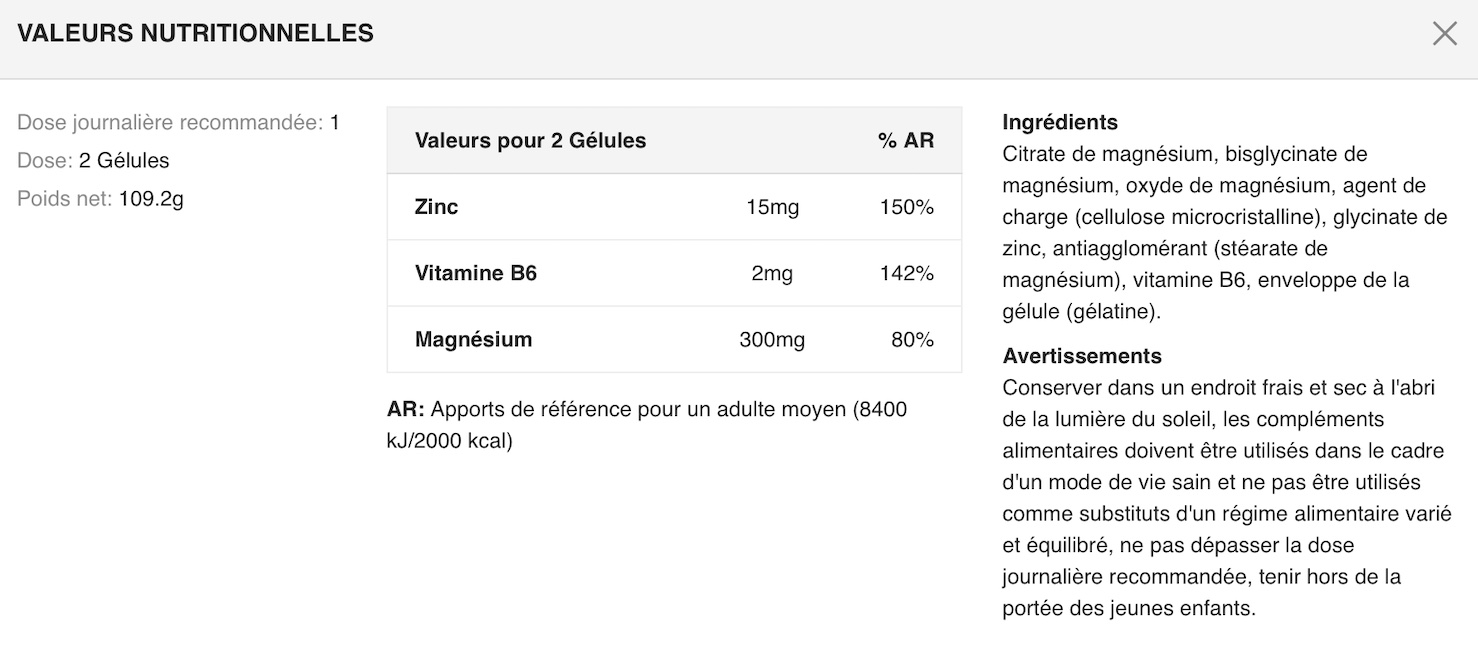Click 'Dose journalière recommandée' label
The height and width of the screenshot is (654, 1478).
click(x=170, y=123)
